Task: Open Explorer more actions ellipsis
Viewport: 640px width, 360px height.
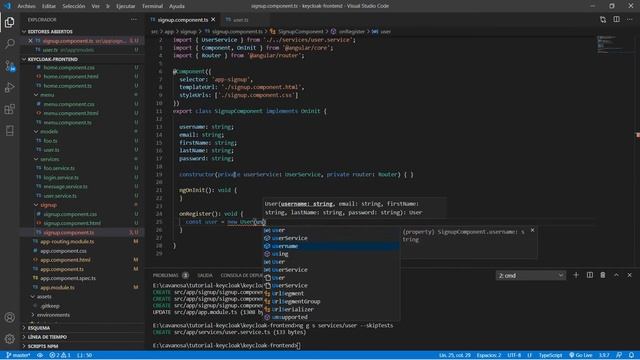Action: (x=134, y=19)
